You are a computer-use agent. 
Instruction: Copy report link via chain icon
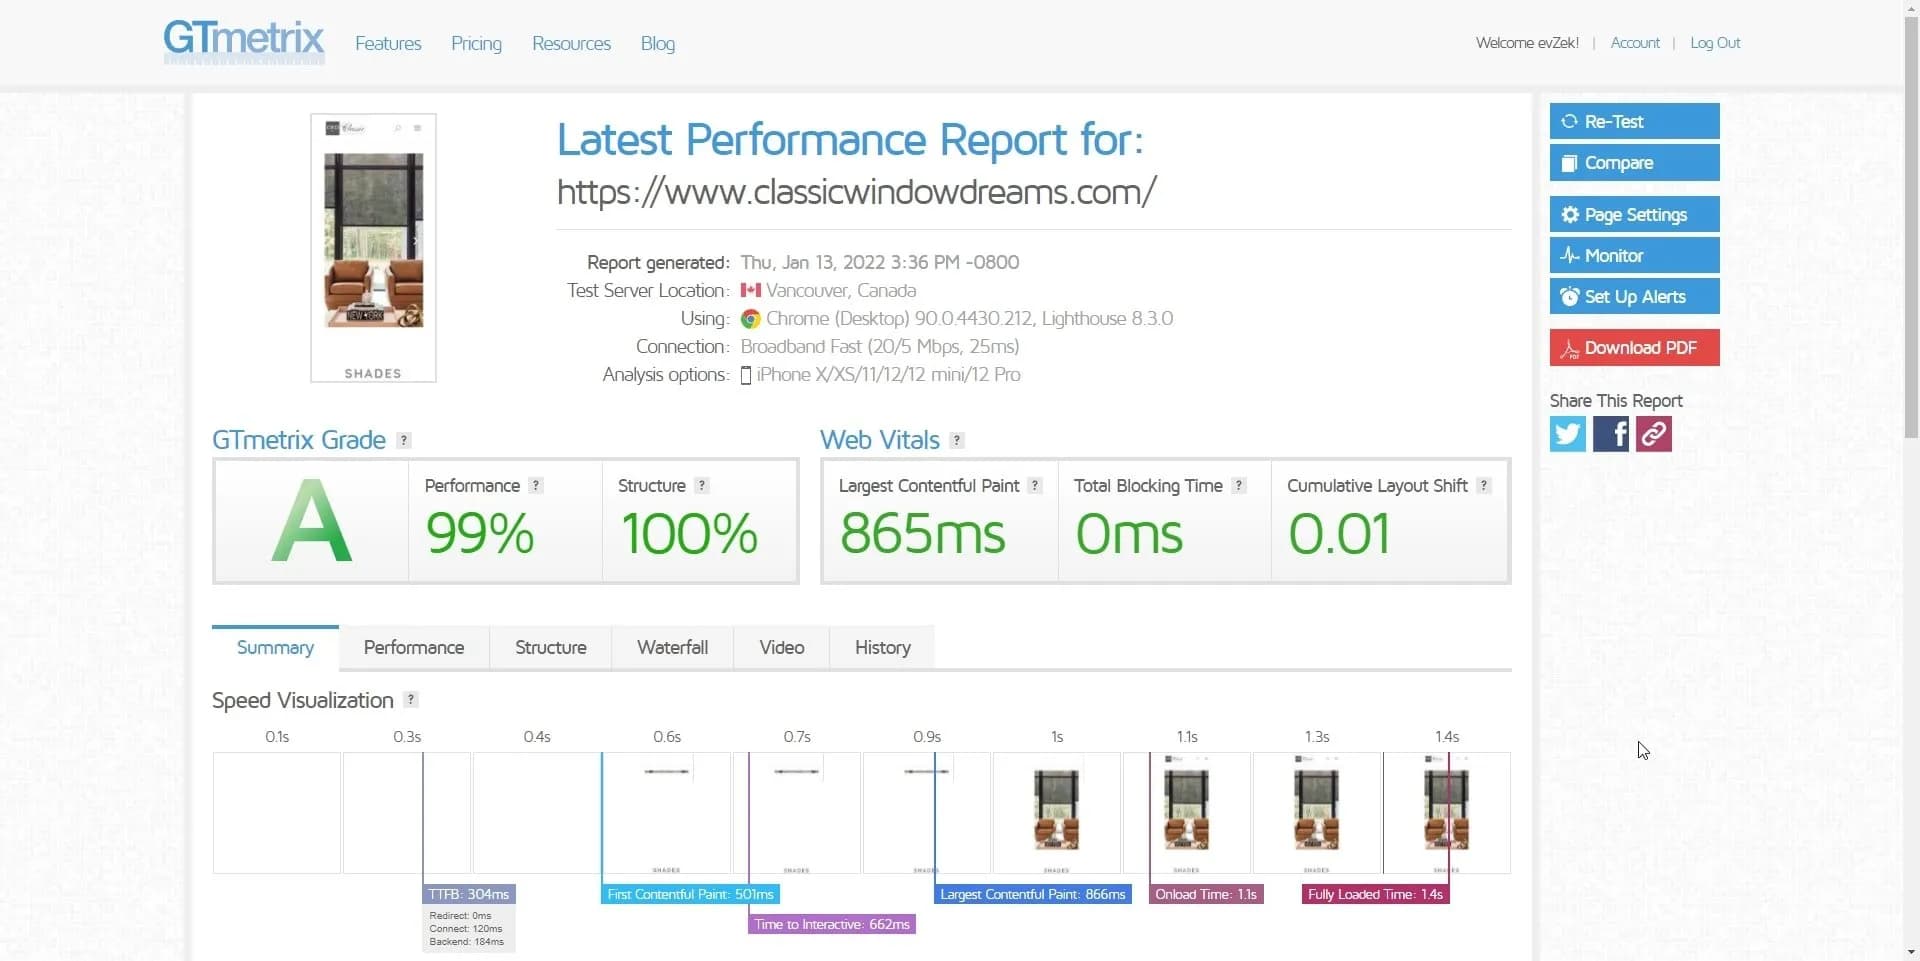pyautogui.click(x=1653, y=434)
